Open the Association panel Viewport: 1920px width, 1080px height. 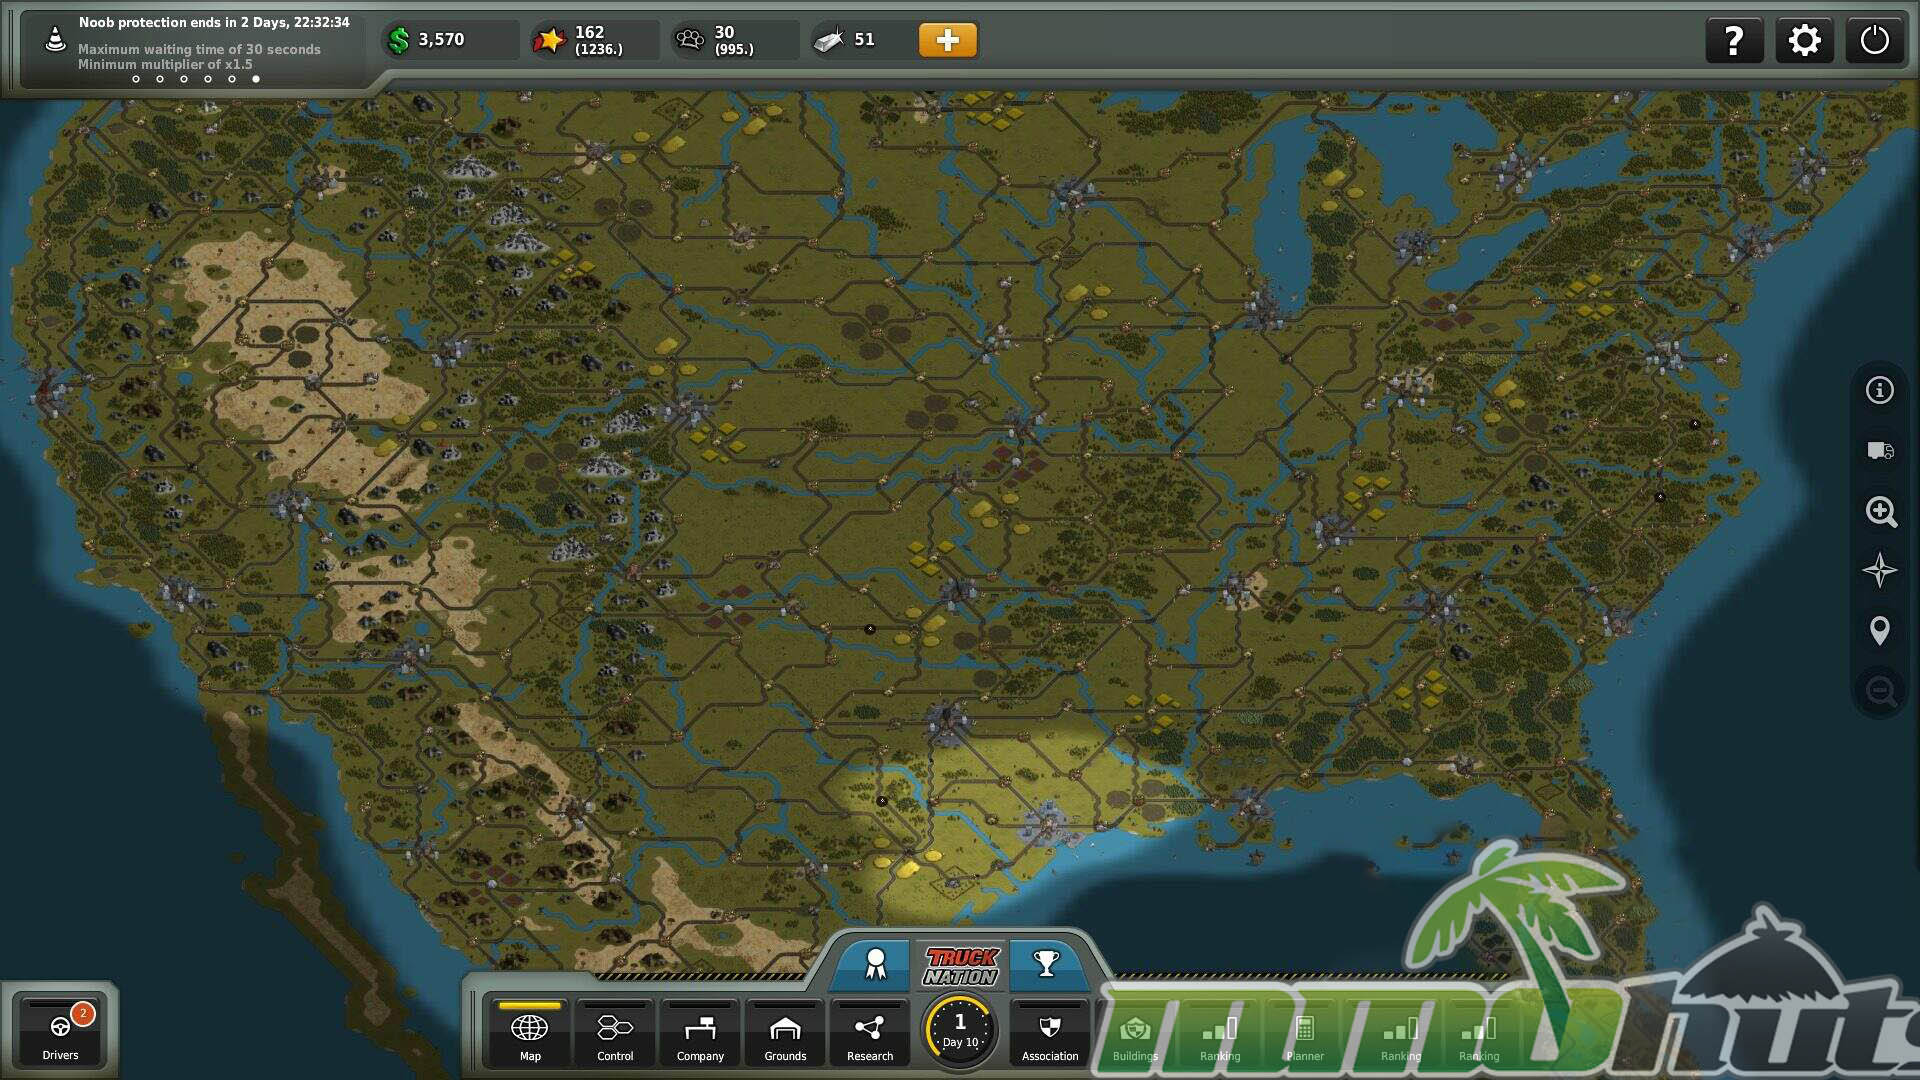(x=1049, y=1035)
